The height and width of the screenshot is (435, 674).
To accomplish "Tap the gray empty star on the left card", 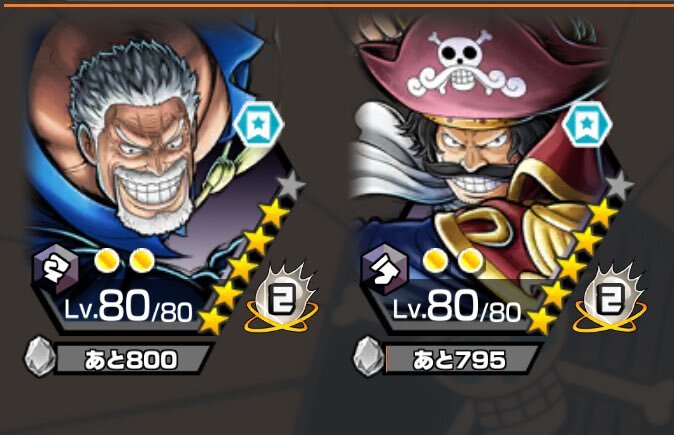I will (291, 184).
